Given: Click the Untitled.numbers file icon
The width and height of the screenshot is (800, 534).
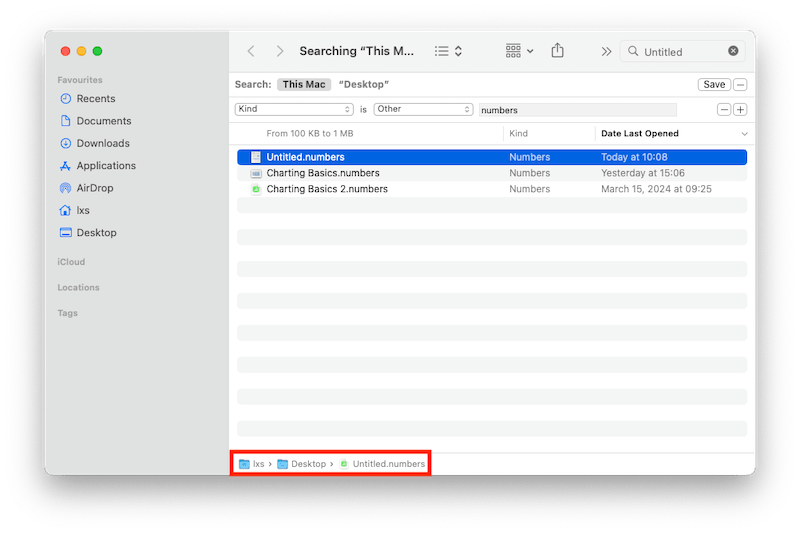Looking at the screenshot, I should point(256,157).
